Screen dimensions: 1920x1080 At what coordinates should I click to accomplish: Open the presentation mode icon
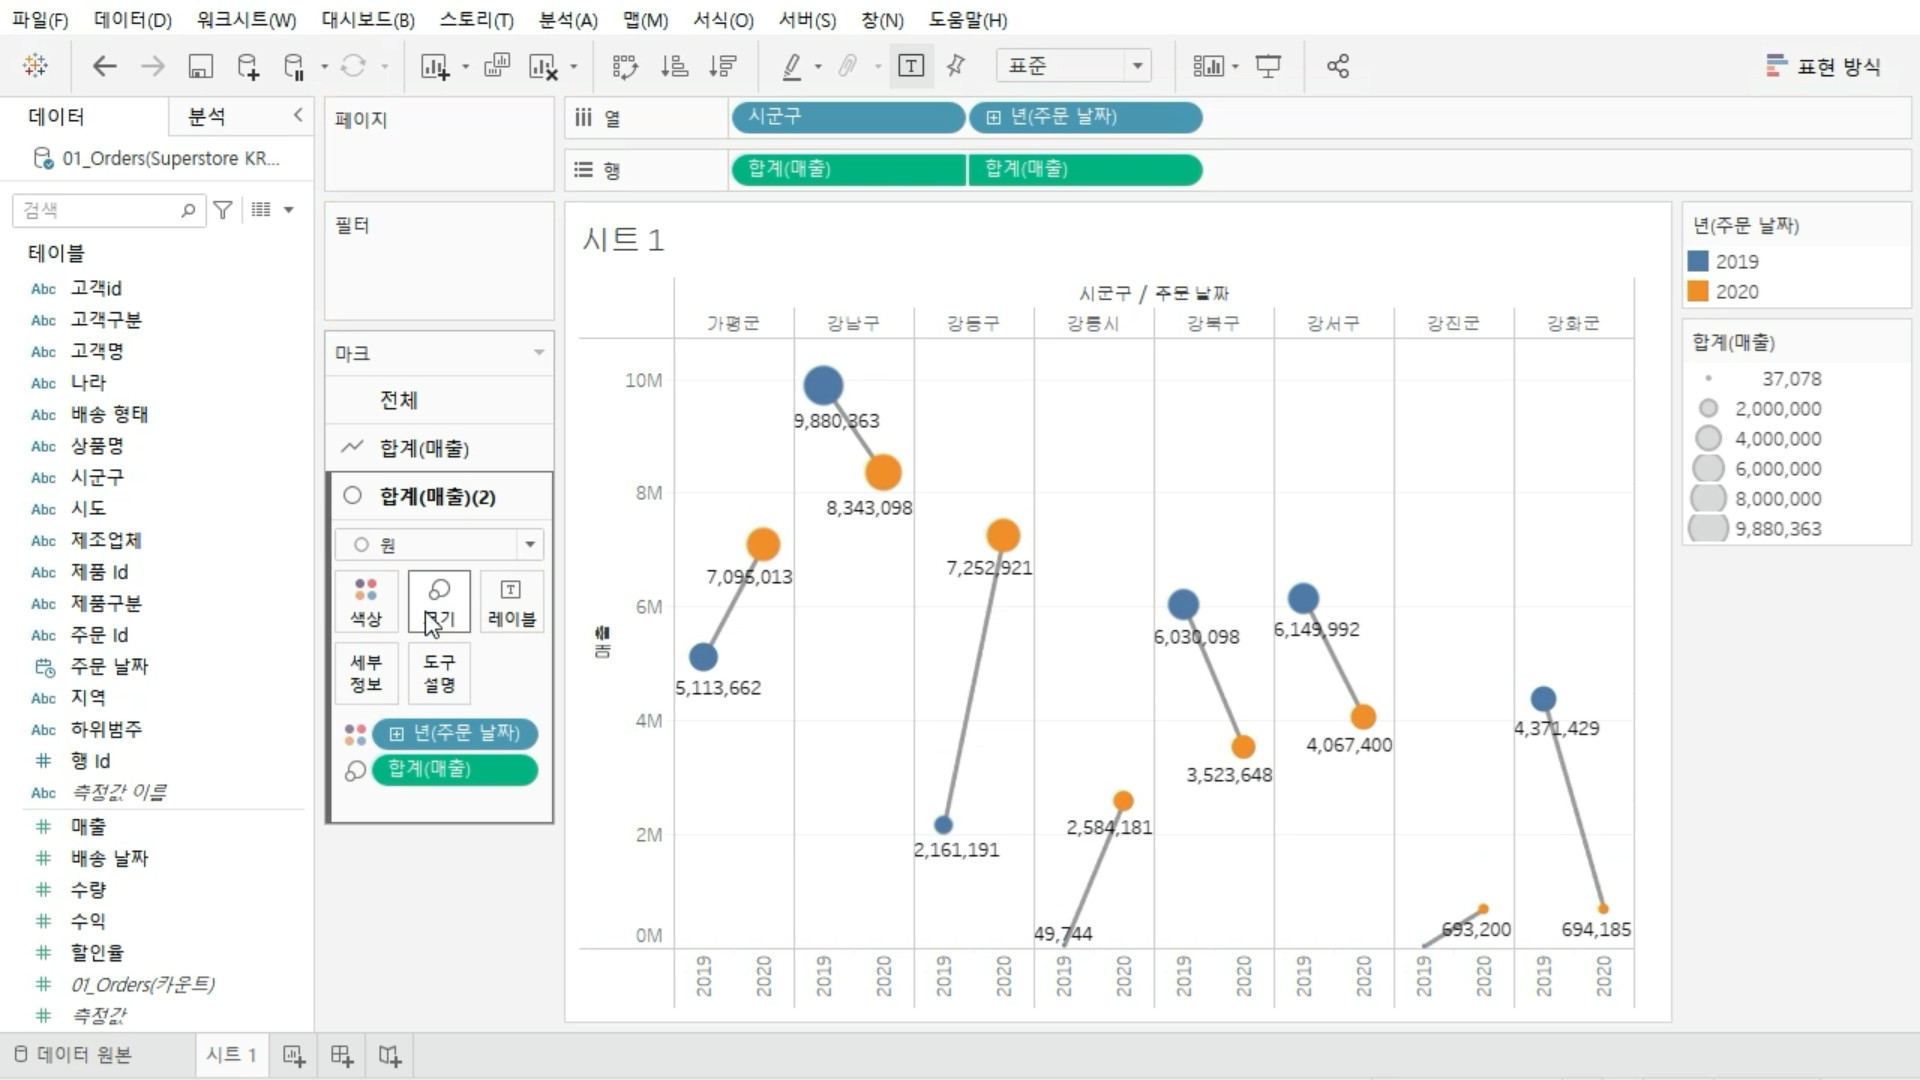coord(1268,67)
